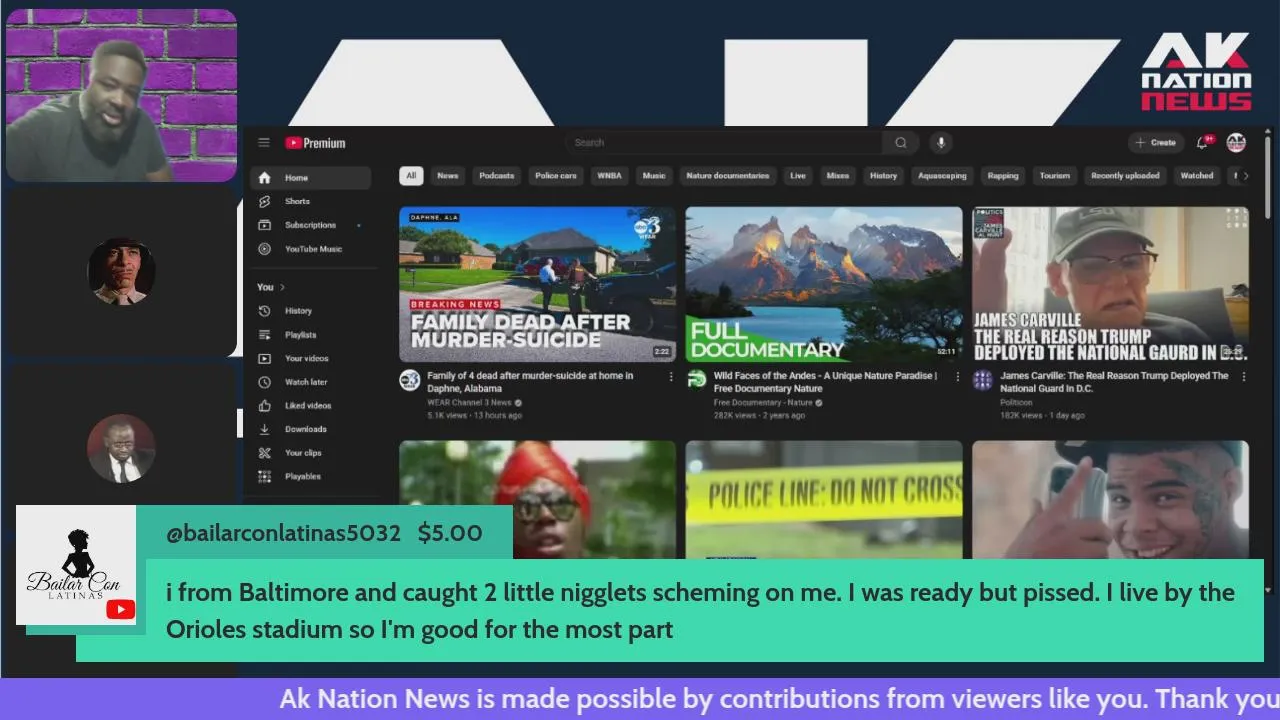Image resolution: width=1280 pixels, height=720 pixels.
Task: Select the Live filter chip
Action: [798, 176]
